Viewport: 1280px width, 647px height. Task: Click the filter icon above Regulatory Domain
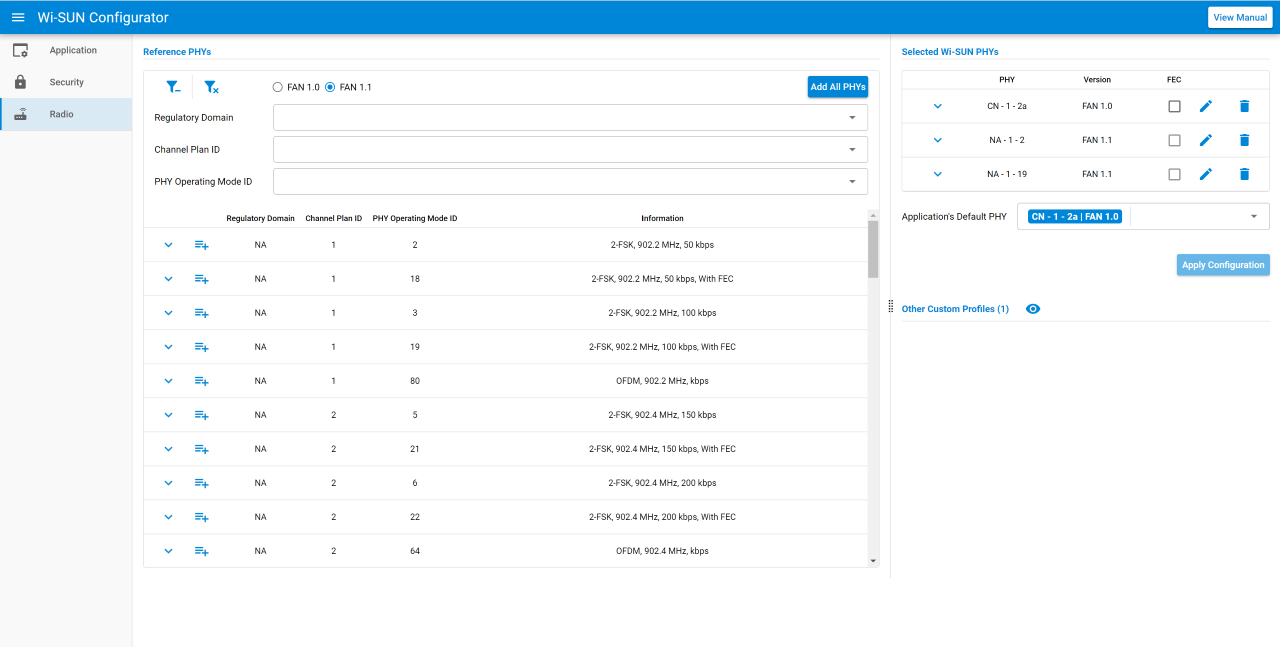(x=172, y=86)
